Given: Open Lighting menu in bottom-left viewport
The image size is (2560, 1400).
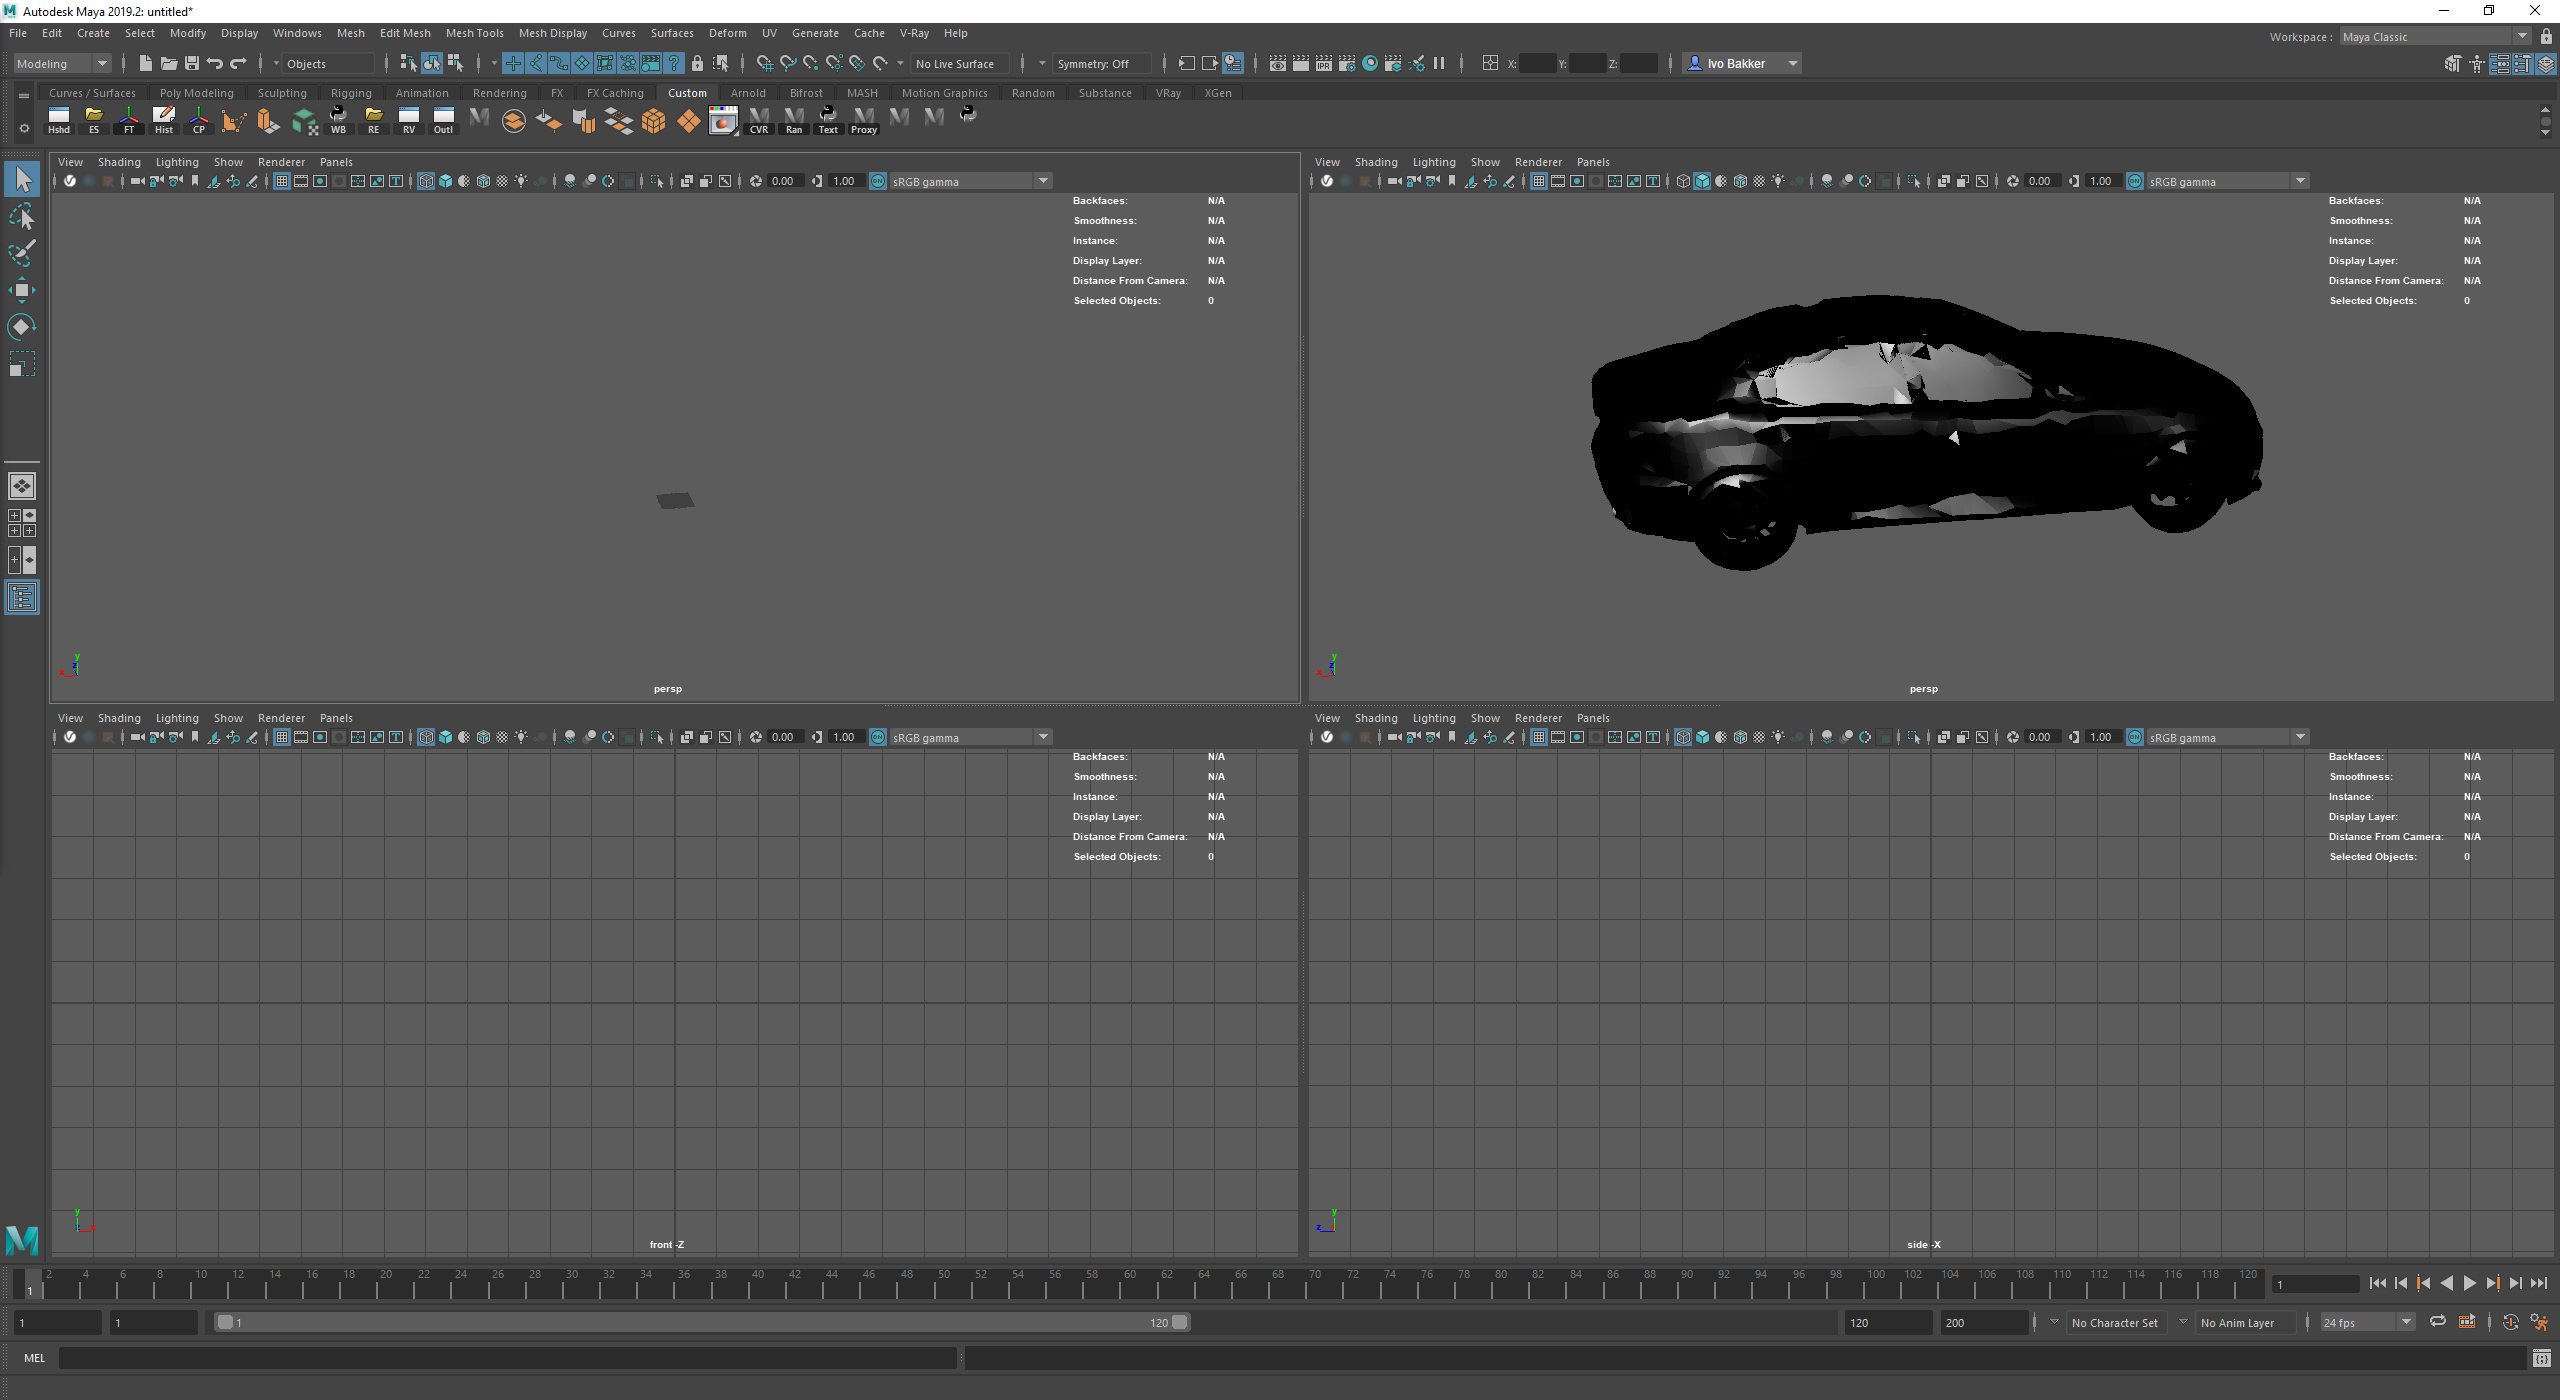Looking at the screenshot, I should [x=177, y=718].
